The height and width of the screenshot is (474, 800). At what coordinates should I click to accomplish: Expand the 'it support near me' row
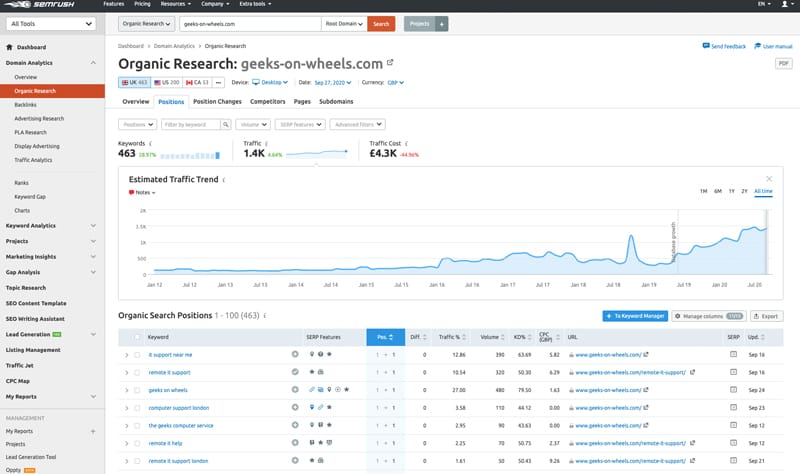(x=126, y=354)
